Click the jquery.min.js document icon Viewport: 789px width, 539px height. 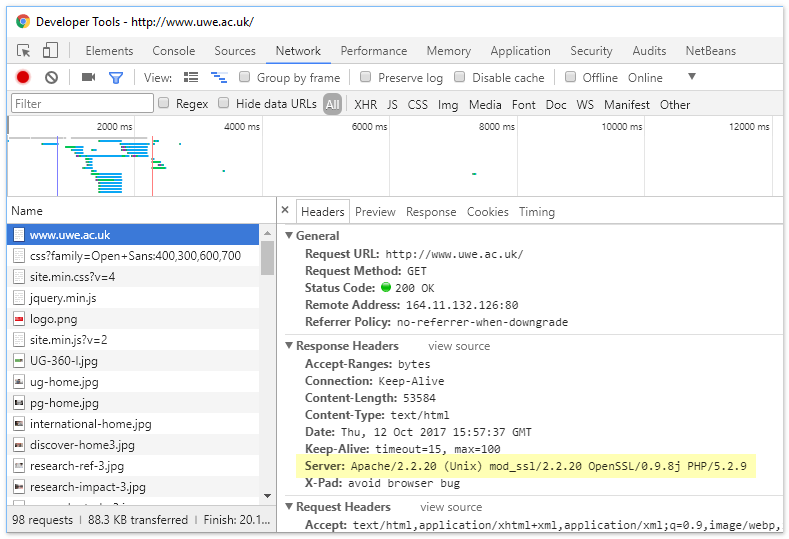tap(19, 298)
